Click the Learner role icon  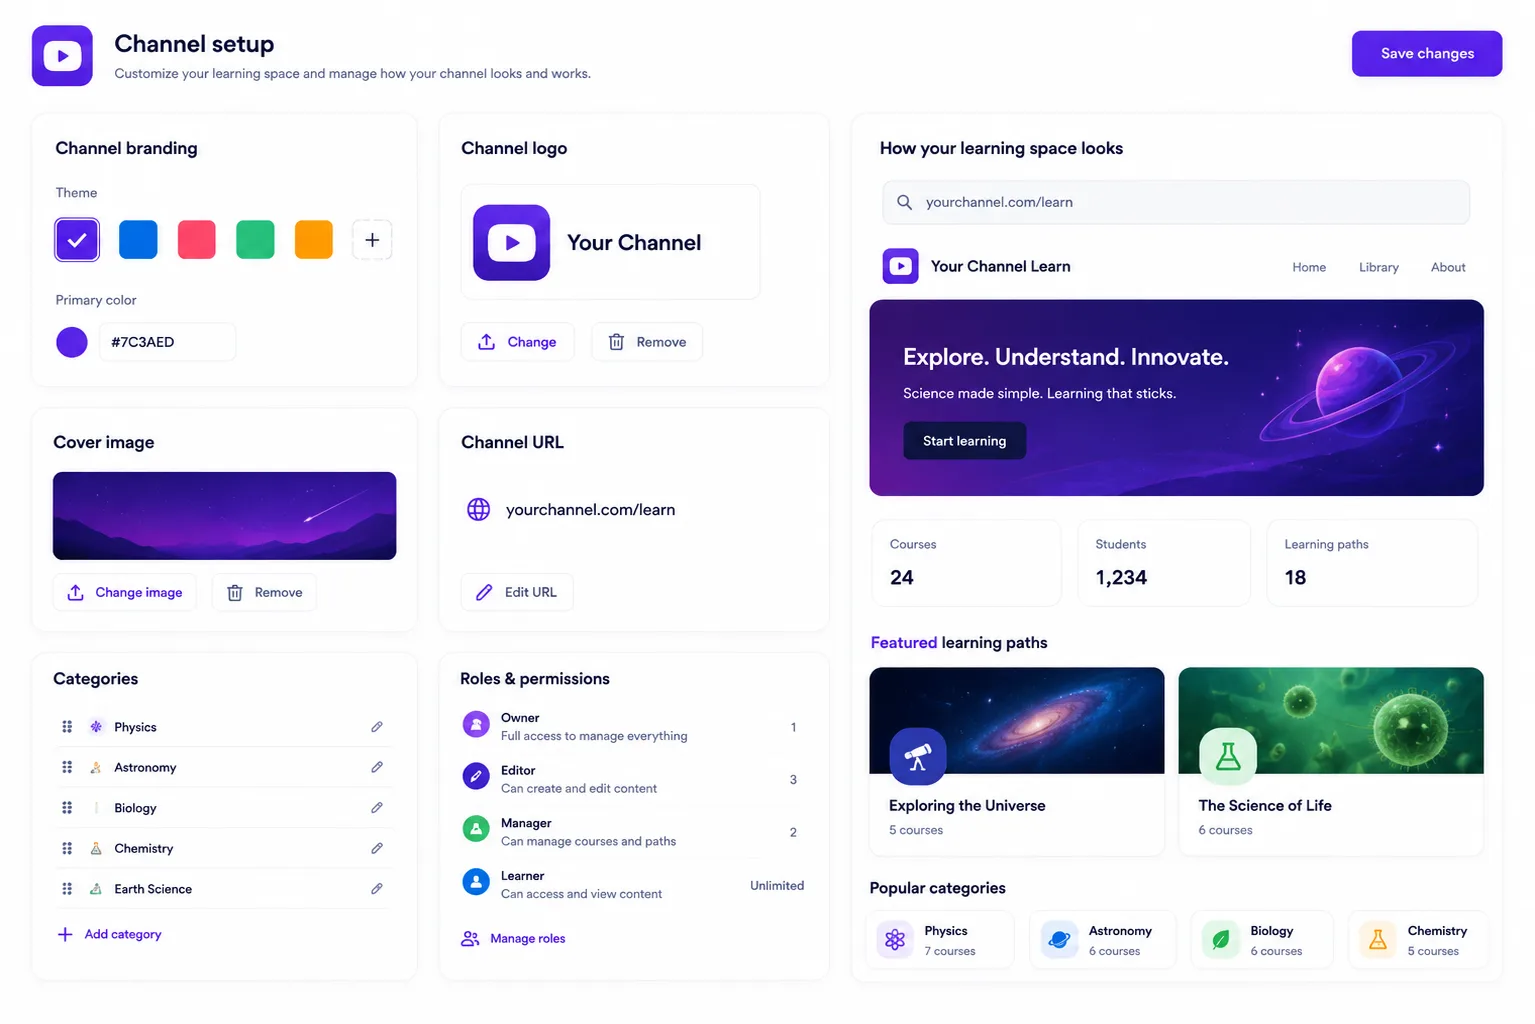476,881
